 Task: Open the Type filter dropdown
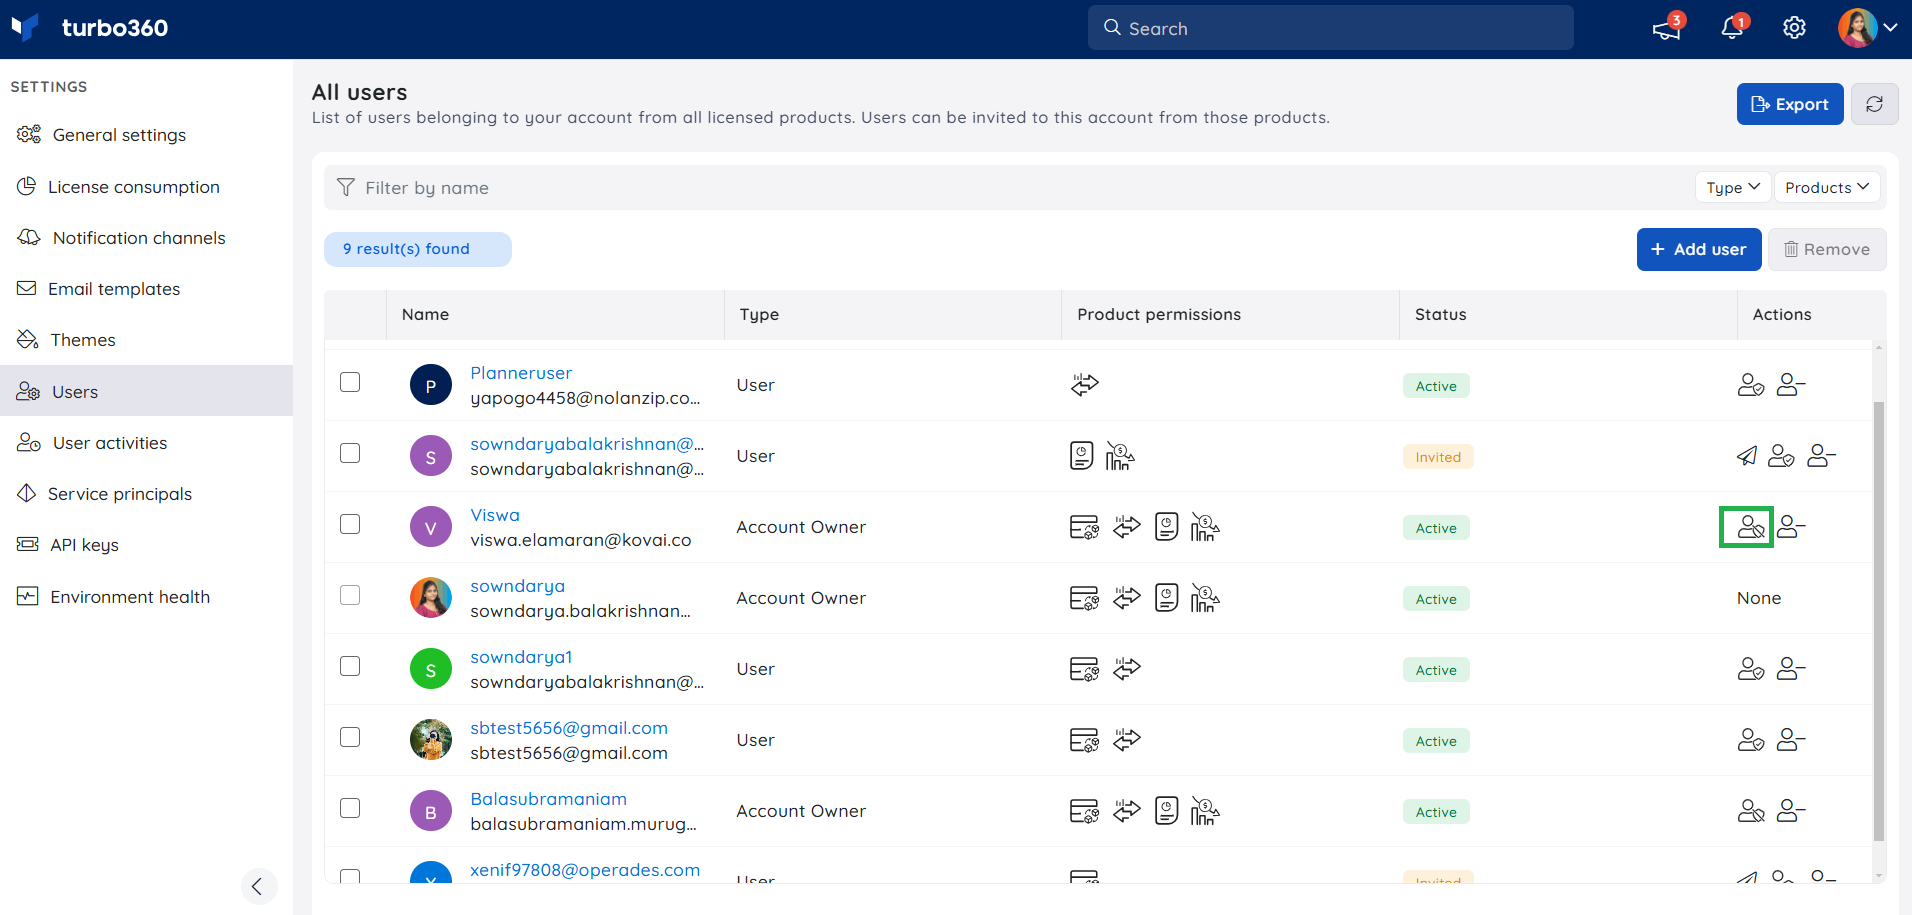1733,187
